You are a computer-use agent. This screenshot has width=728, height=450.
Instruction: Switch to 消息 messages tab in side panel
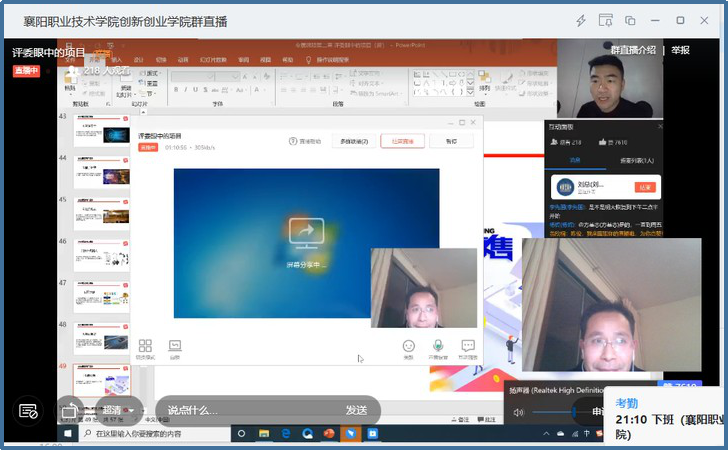575,160
